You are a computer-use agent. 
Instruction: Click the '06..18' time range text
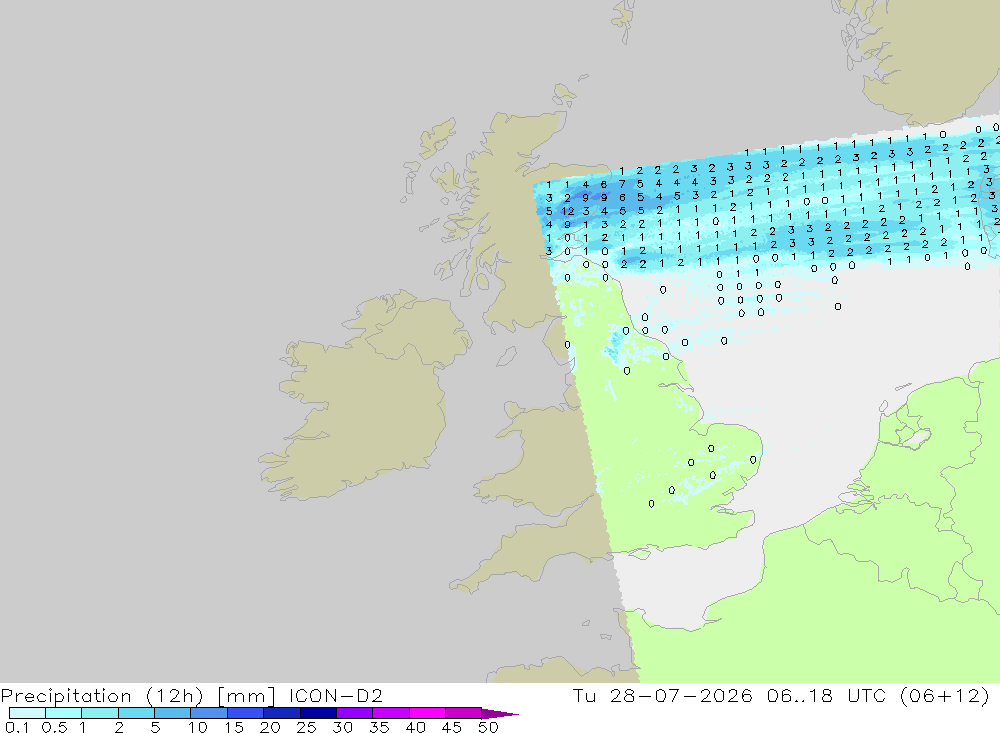click(800, 695)
